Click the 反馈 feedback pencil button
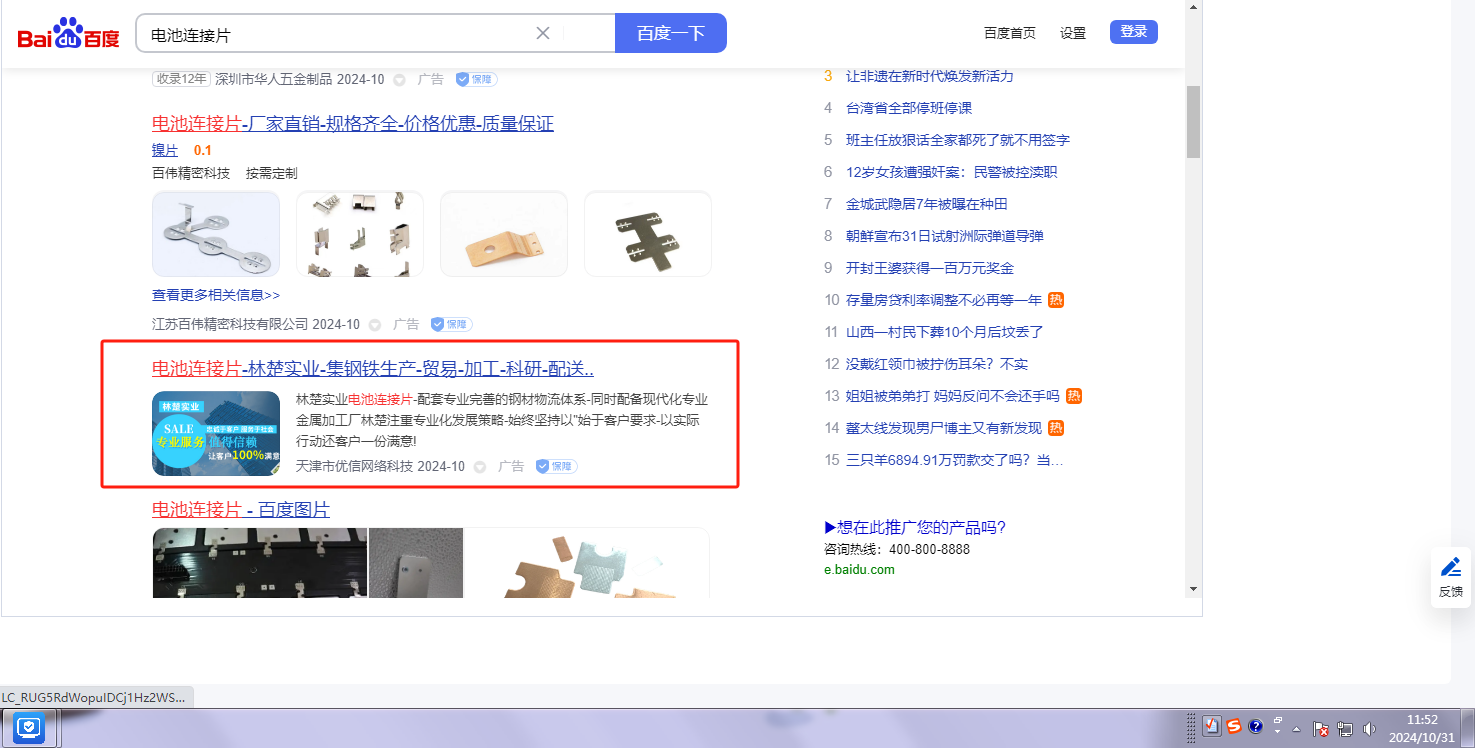This screenshot has height=748, width=1475. 1451,578
